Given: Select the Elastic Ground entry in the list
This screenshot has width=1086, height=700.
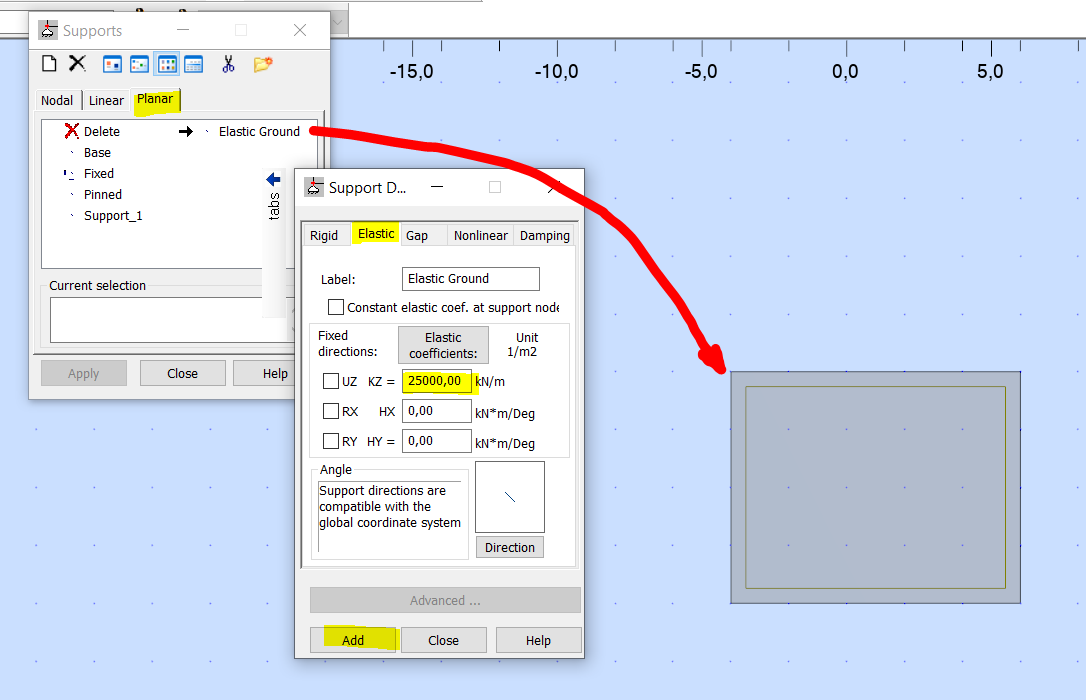Looking at the screenshot, I should tap(258, 131).
